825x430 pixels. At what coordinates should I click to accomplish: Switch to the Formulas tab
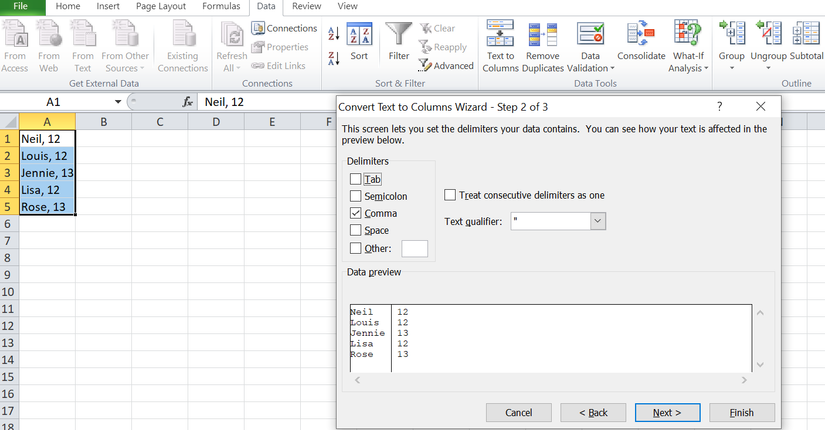221,6
